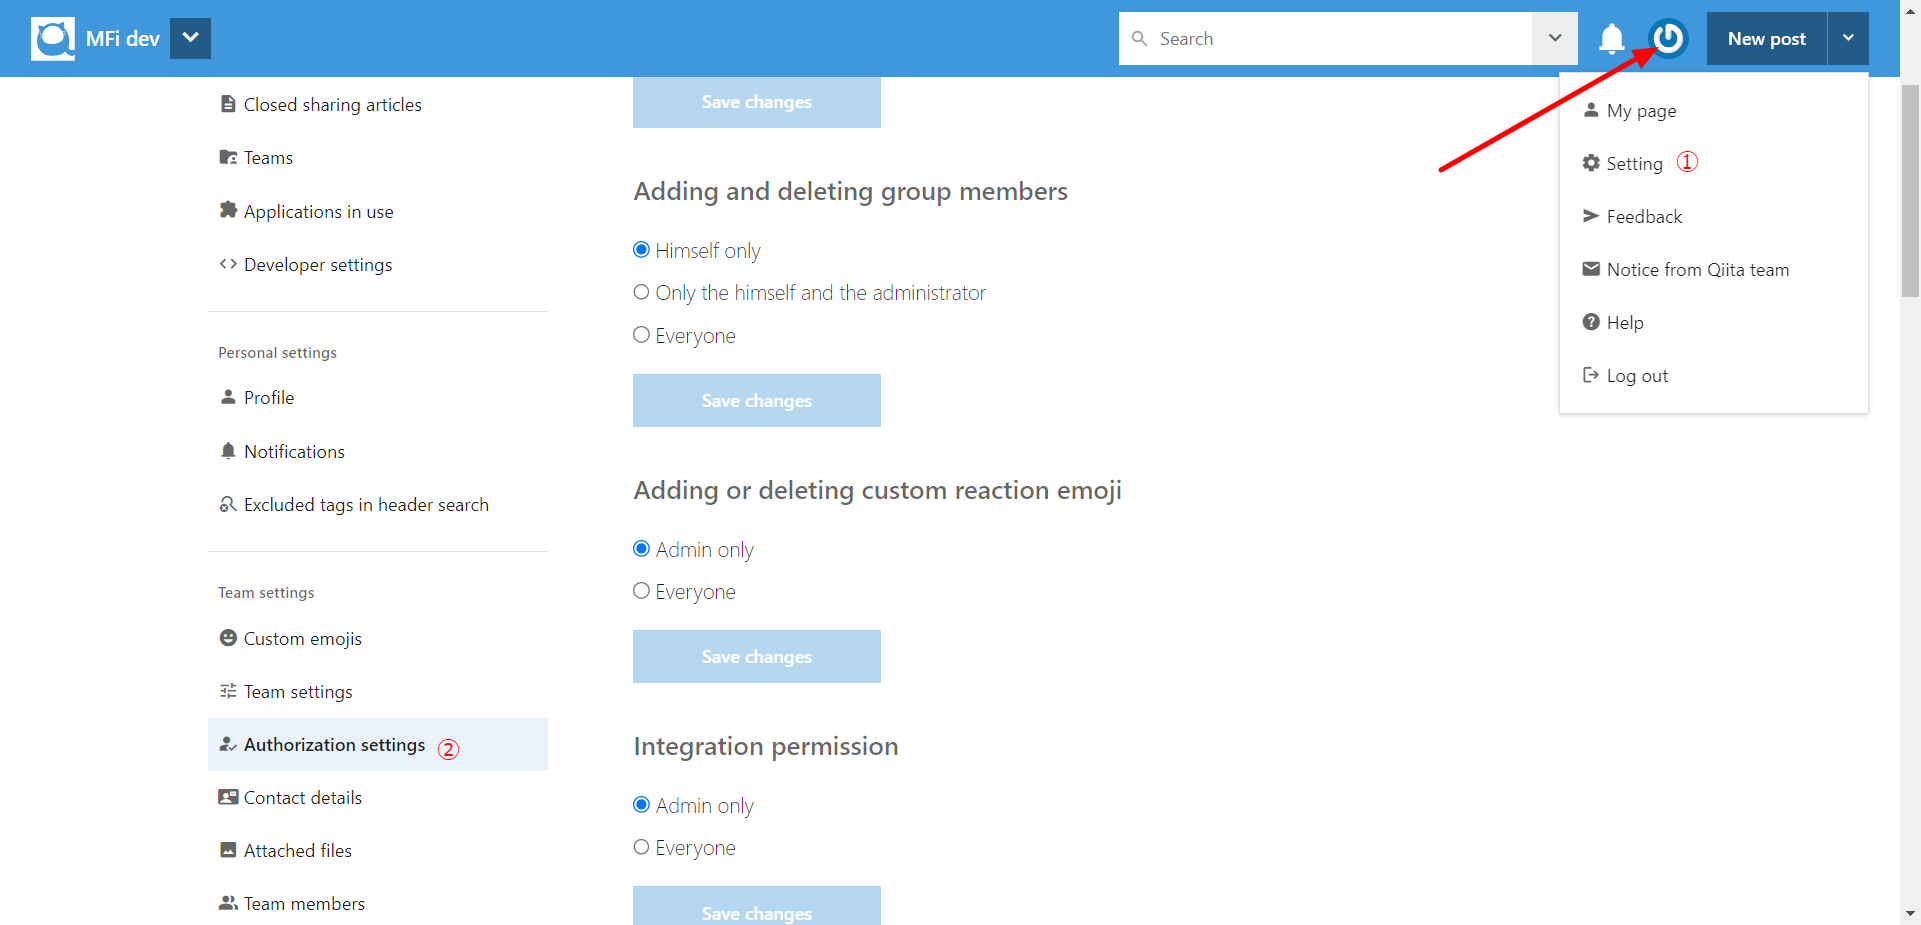Click the Authorization settings user-check icon
This screenshot has height=925, width=1921.
coord(228,744)
